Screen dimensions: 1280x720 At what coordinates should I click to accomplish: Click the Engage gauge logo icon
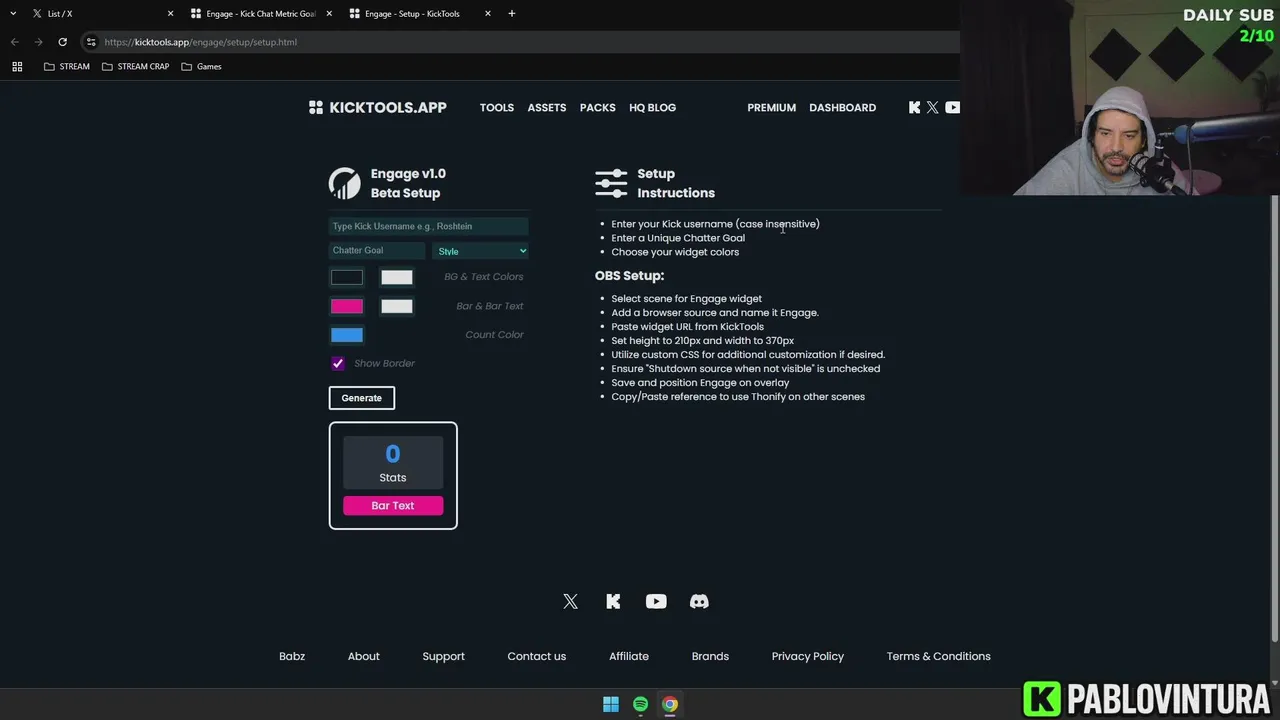(345, 183)
